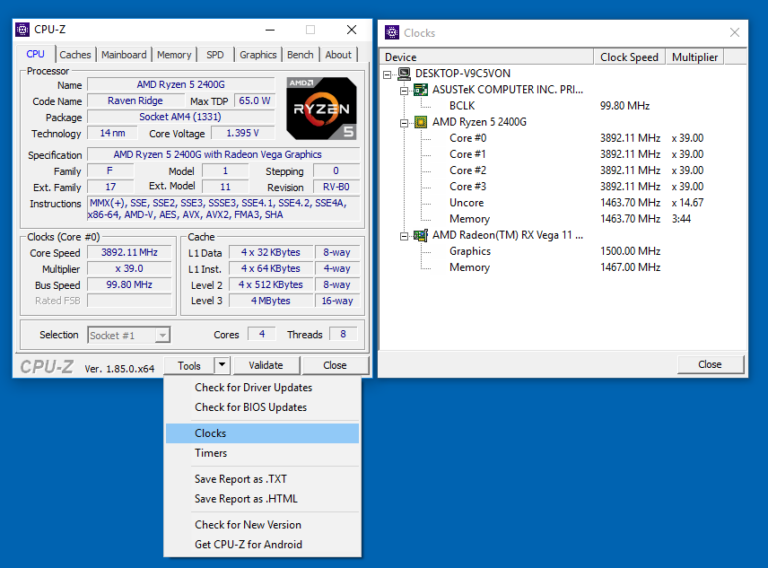Choose Save Report as .HTML
Screen dimensions: 768x568
[263, 498]
